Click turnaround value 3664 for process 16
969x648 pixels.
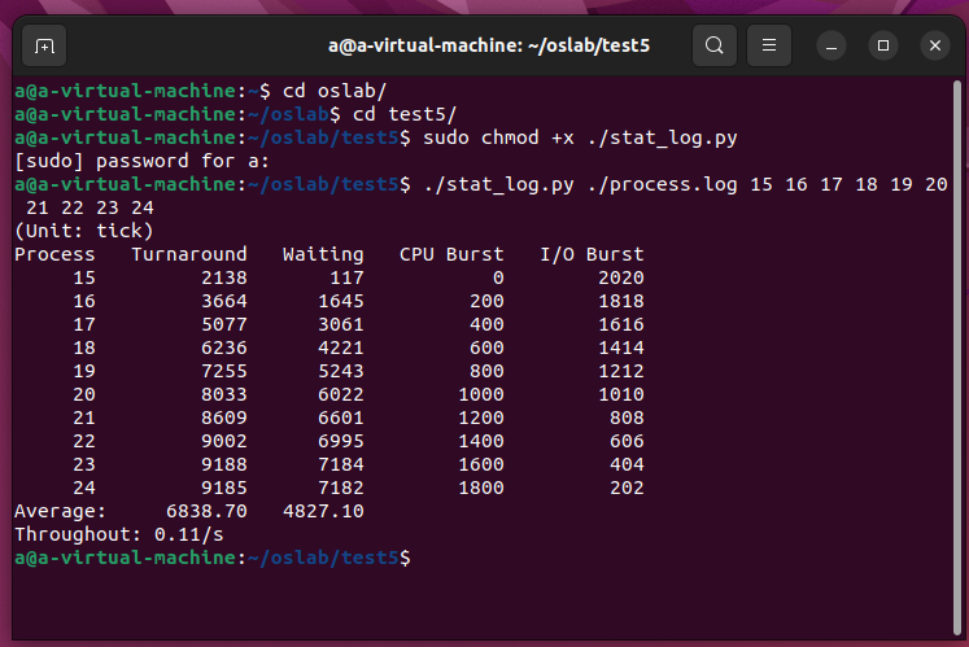[x=224, y=301]
